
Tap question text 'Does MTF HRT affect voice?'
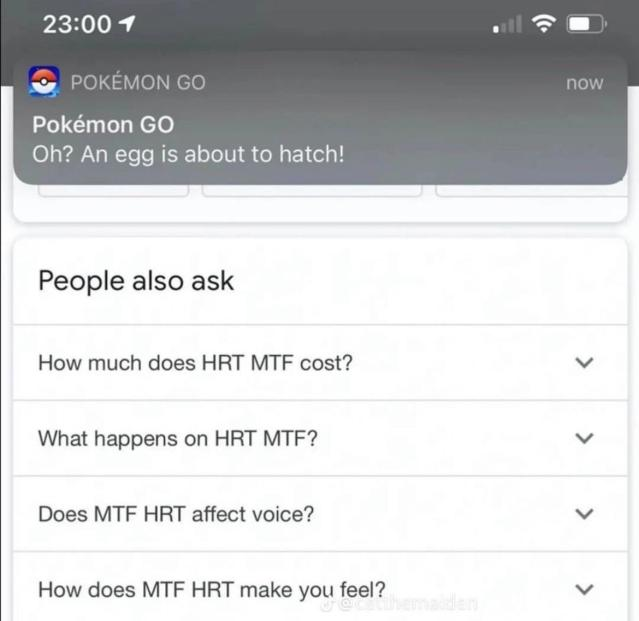[176, 515]
